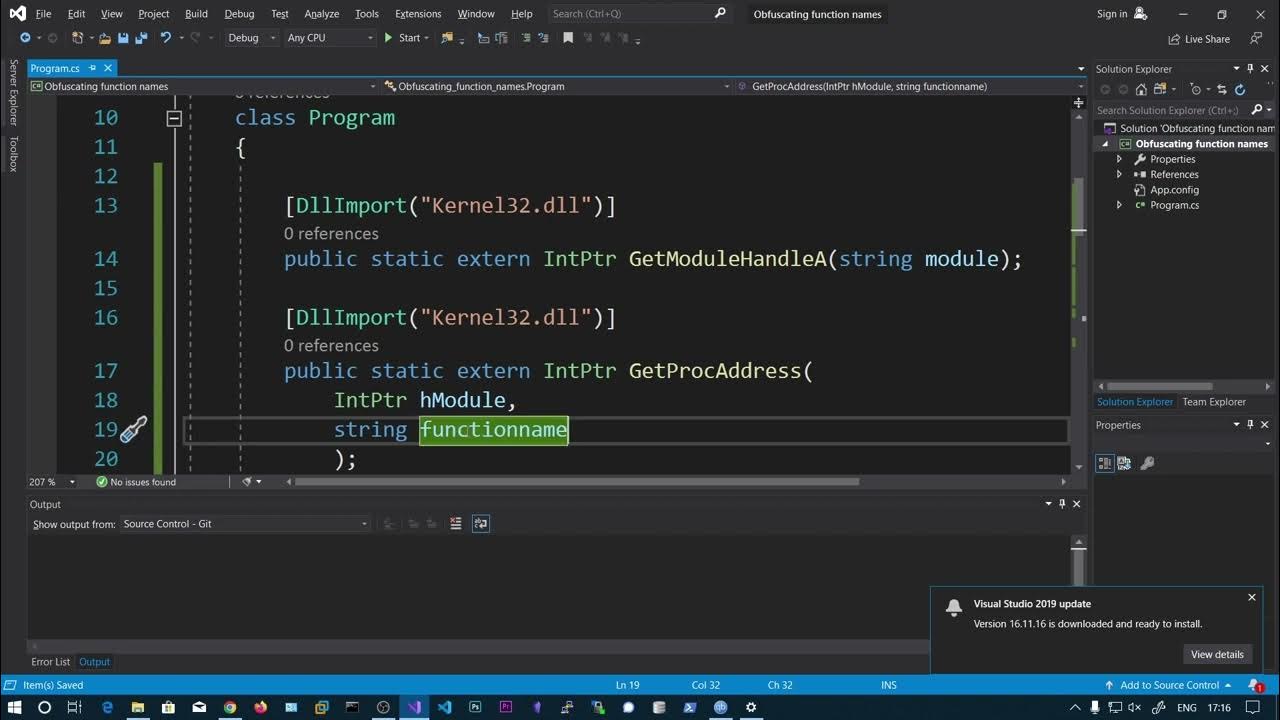This screenshot has height=720, width=1280.
Task: Open Photoshop from the taskbar
Action: point(475,707)
